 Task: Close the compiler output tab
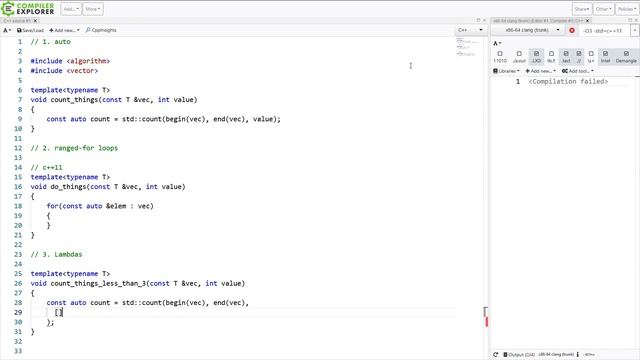588,21
